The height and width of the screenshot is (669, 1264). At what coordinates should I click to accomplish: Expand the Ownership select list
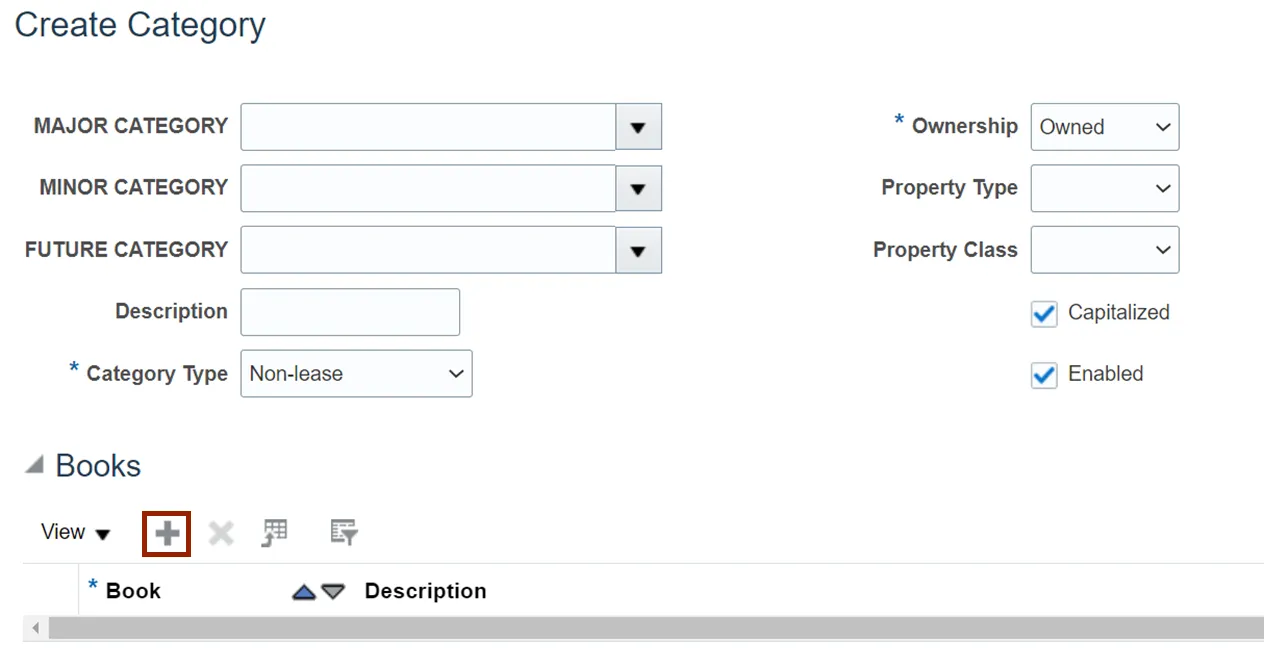pyautogui.click(x=1105, y=127)
